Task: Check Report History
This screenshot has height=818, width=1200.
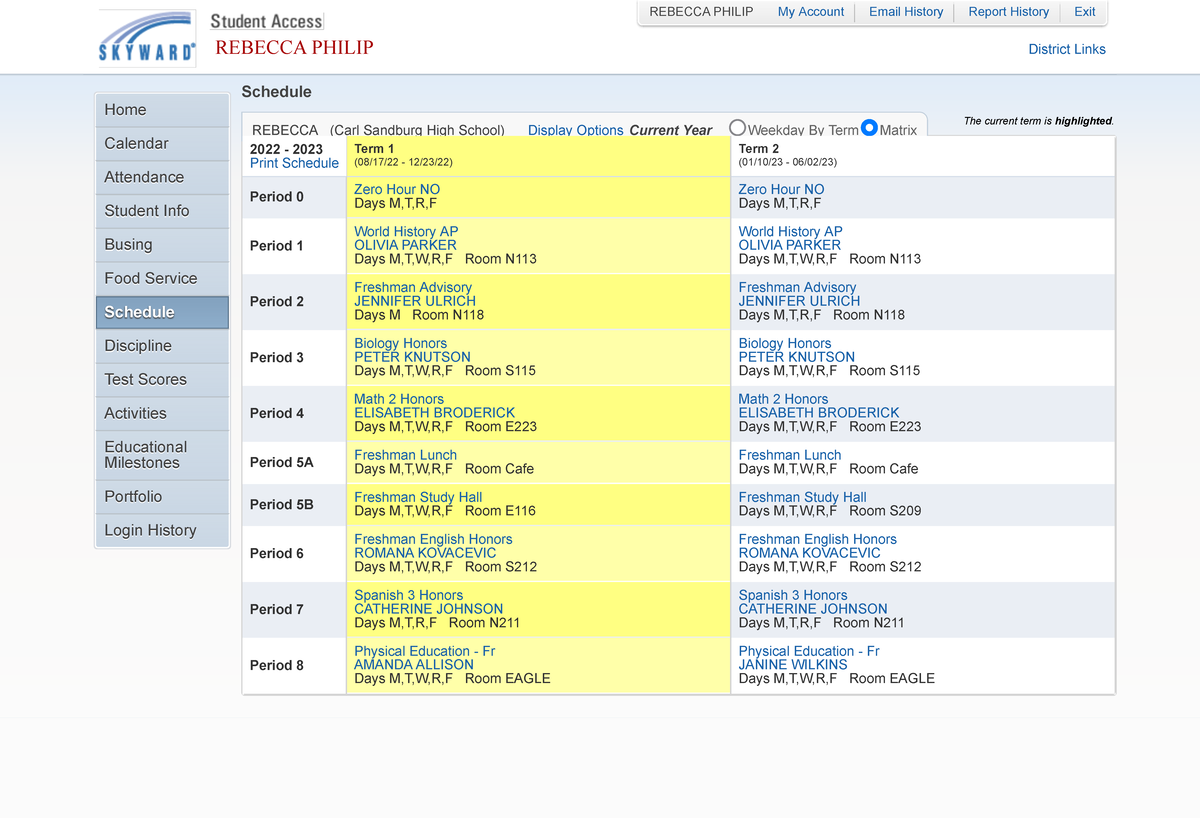Action: coord(1008,12)
